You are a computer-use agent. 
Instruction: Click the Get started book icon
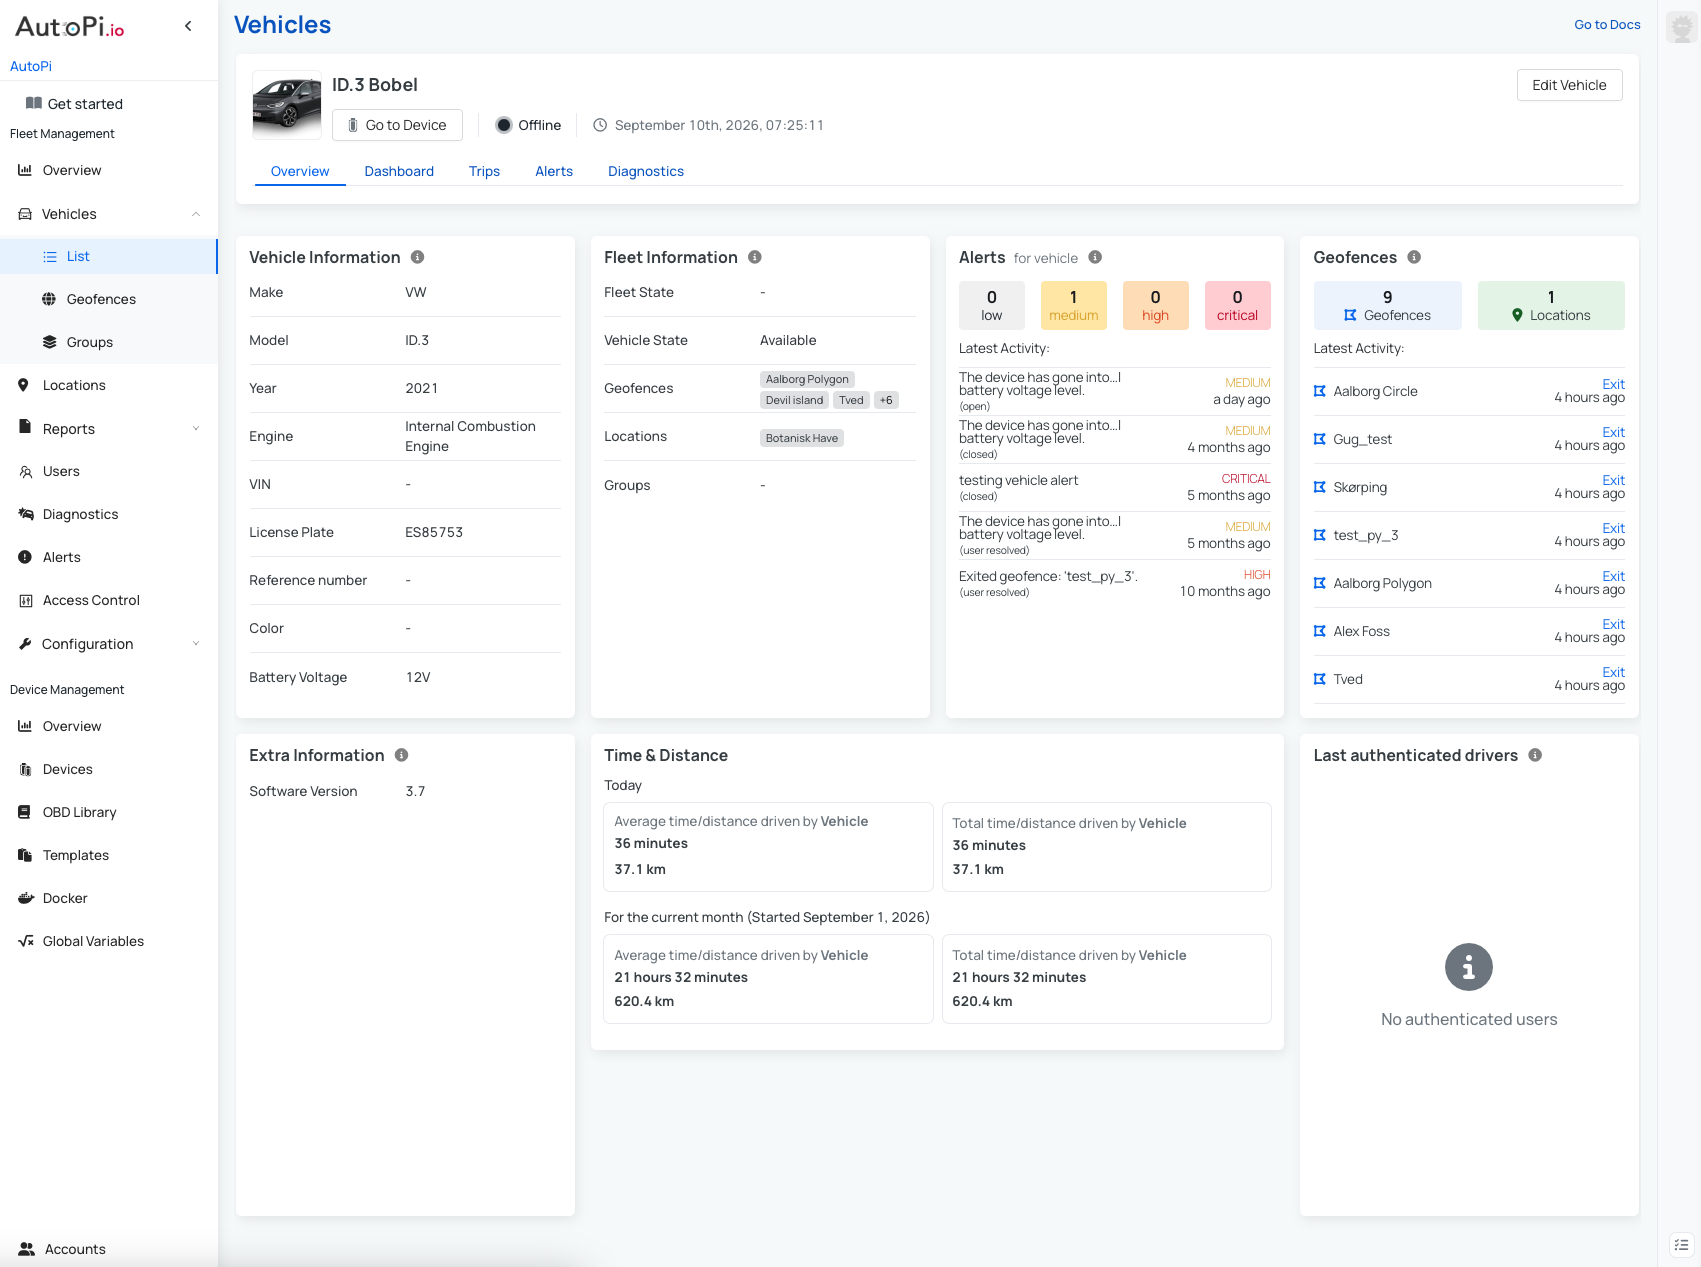pyautogui.click(x=34, y=103)
